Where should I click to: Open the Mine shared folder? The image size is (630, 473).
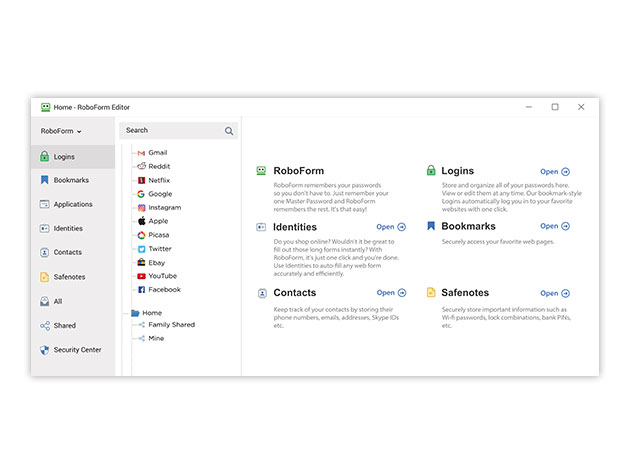tap(156, 338)
